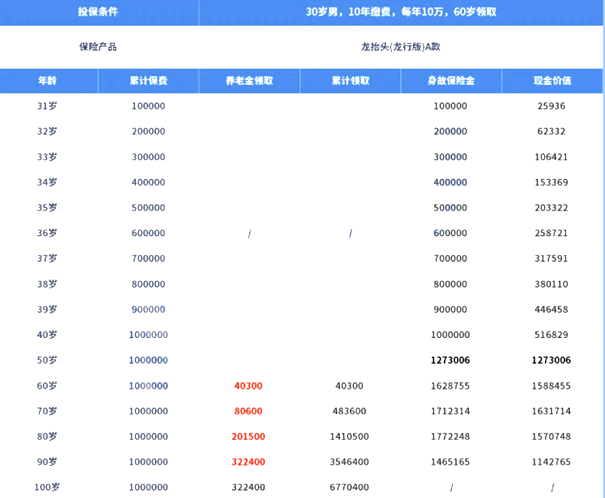Click cash value 1570748
The height and width of the screenshot is (498, 605).
click(x=551, y=437)
